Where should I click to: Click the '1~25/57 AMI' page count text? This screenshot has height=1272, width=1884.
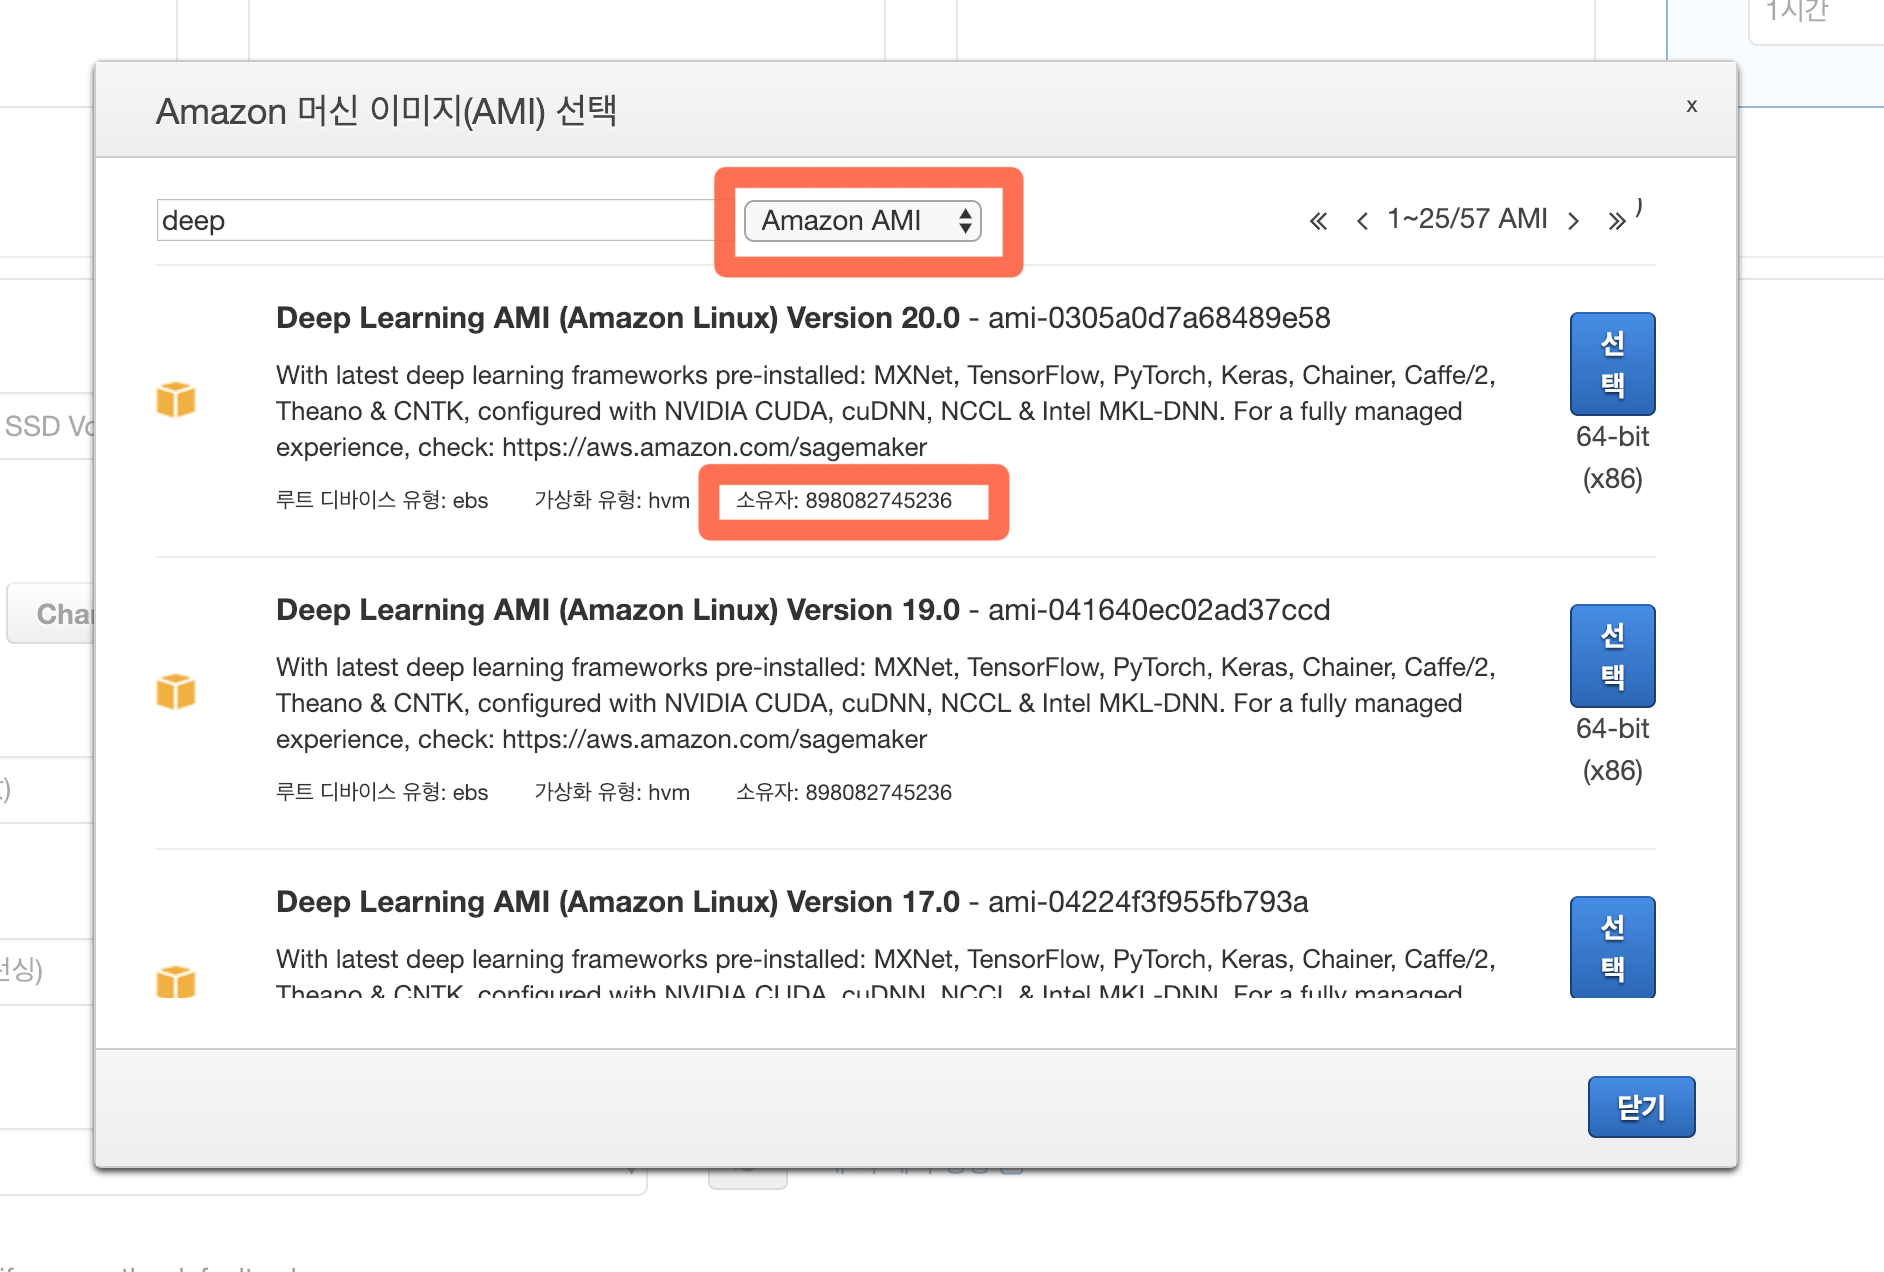pyautogui.click(x=1467, y=219)
